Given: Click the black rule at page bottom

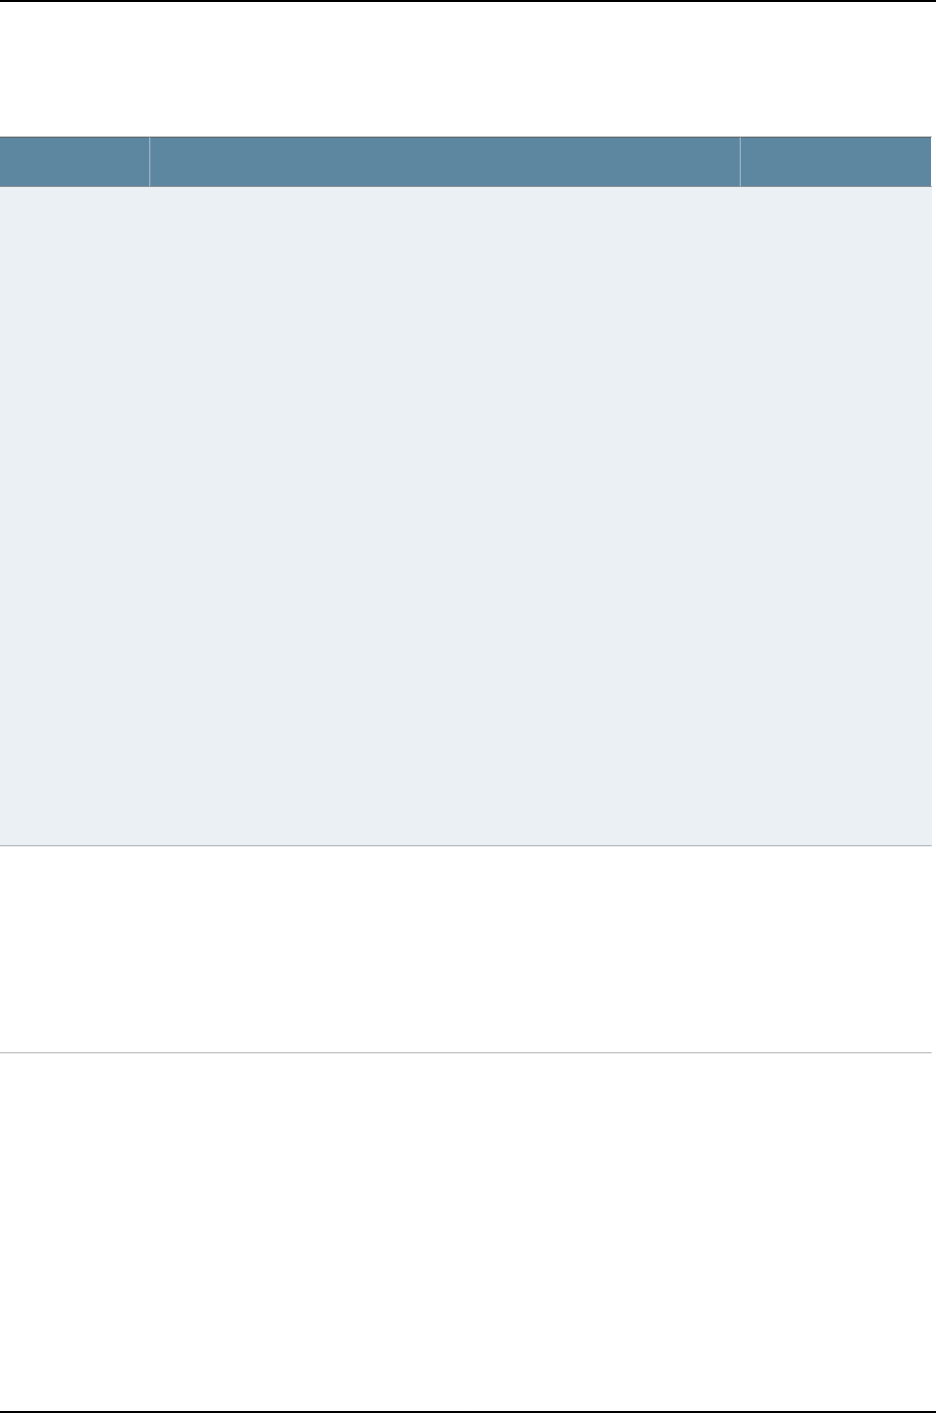Looking at the screenshot, I should (468, 1411).
